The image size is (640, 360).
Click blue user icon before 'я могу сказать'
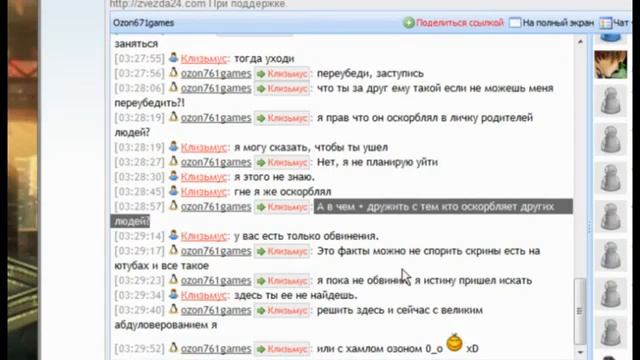[x=173, y=146]
